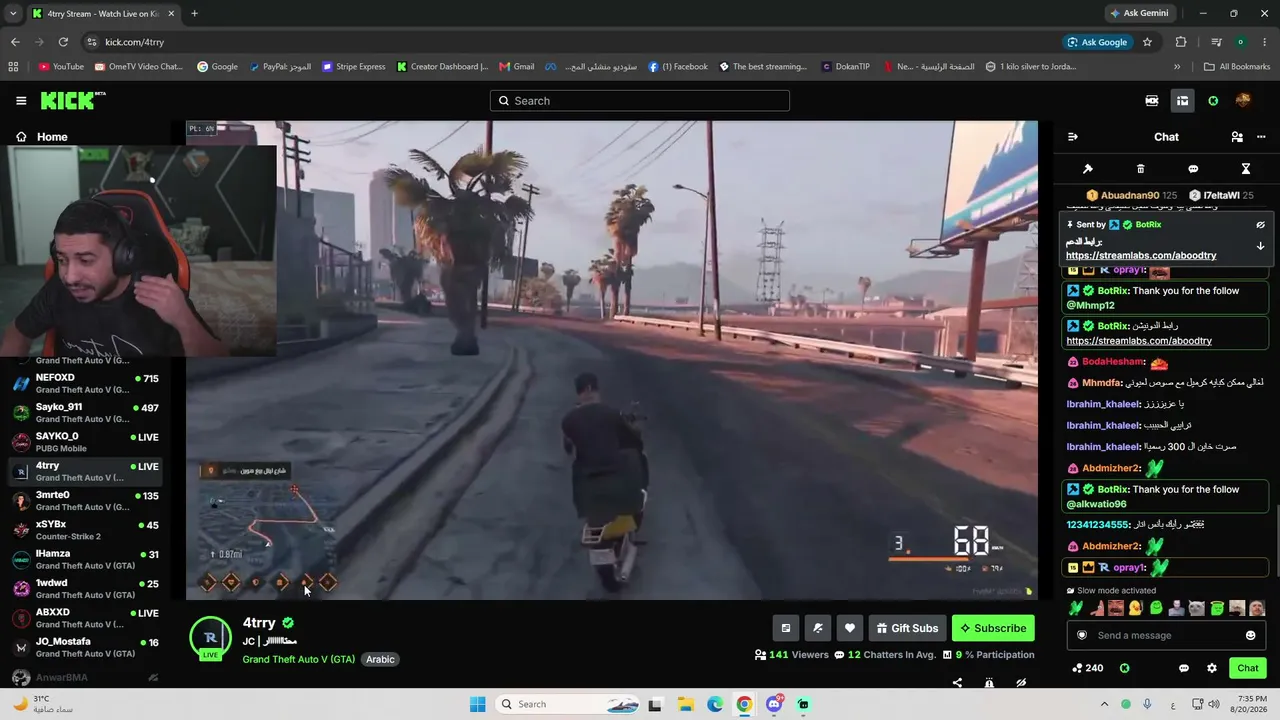Open the browser tab search dropdown
The width and height of the screenshot is (1280, 720).
pos(14,14)
